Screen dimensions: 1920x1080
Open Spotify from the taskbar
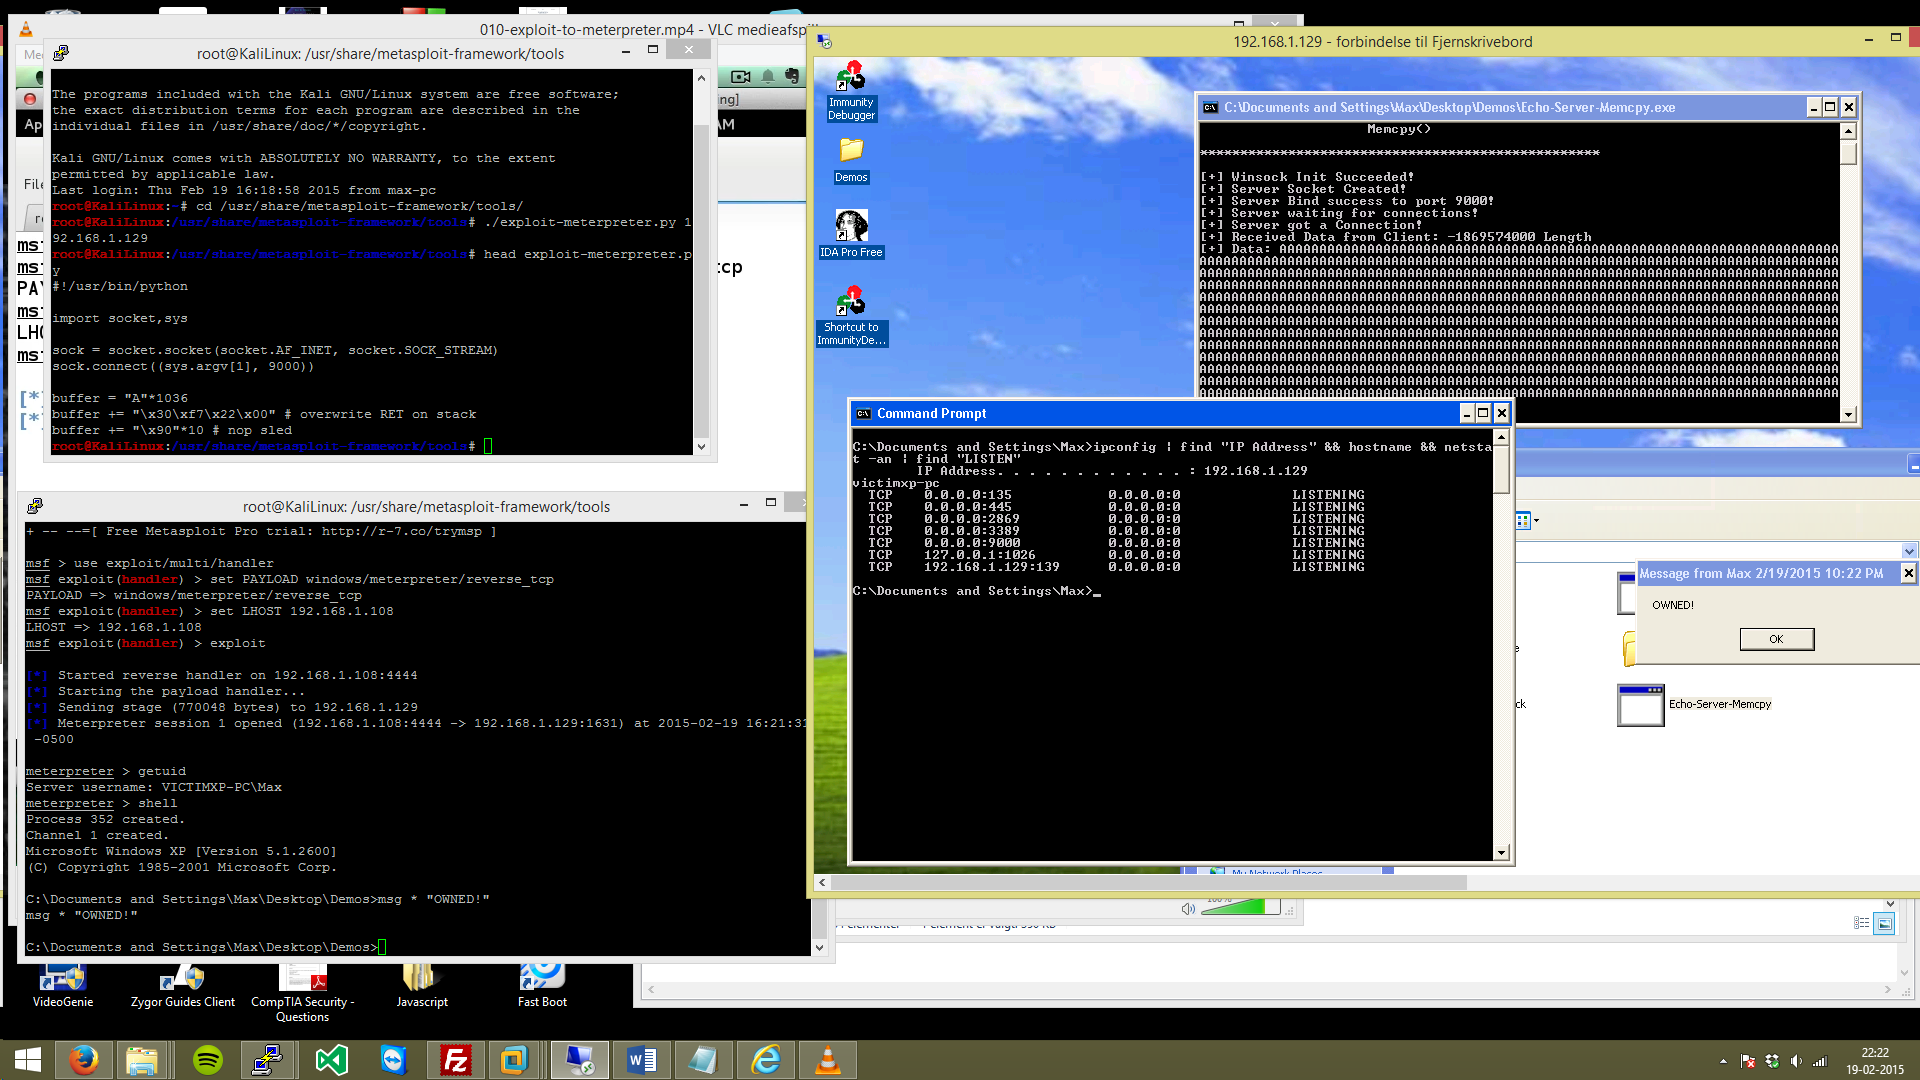click(208, 1060)
